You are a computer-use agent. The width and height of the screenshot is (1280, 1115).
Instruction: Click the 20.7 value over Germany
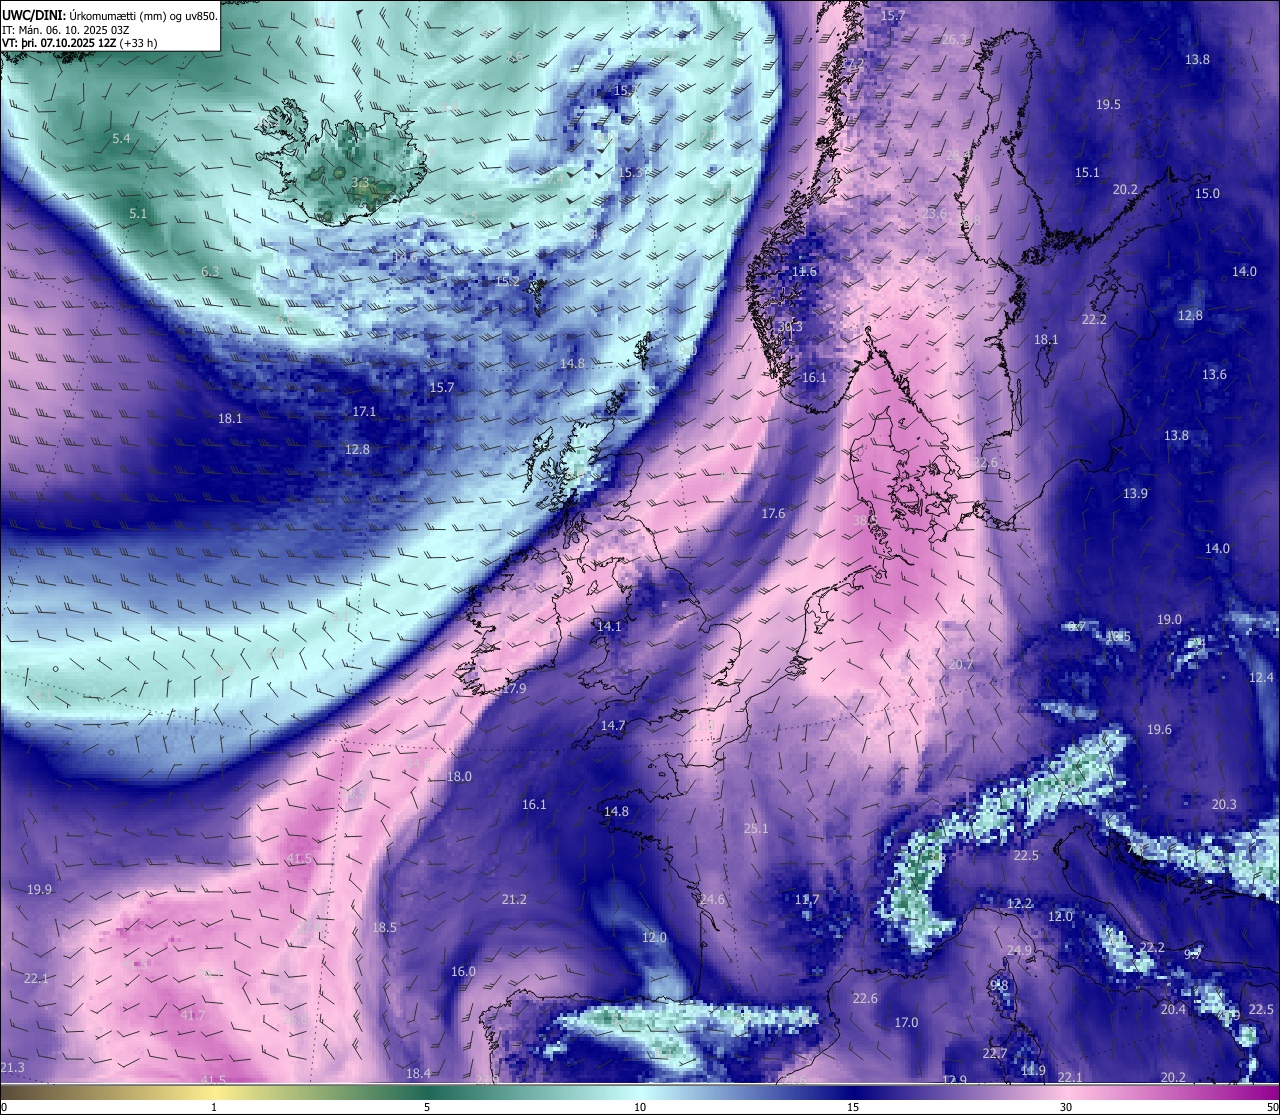[x=960, y=664]
